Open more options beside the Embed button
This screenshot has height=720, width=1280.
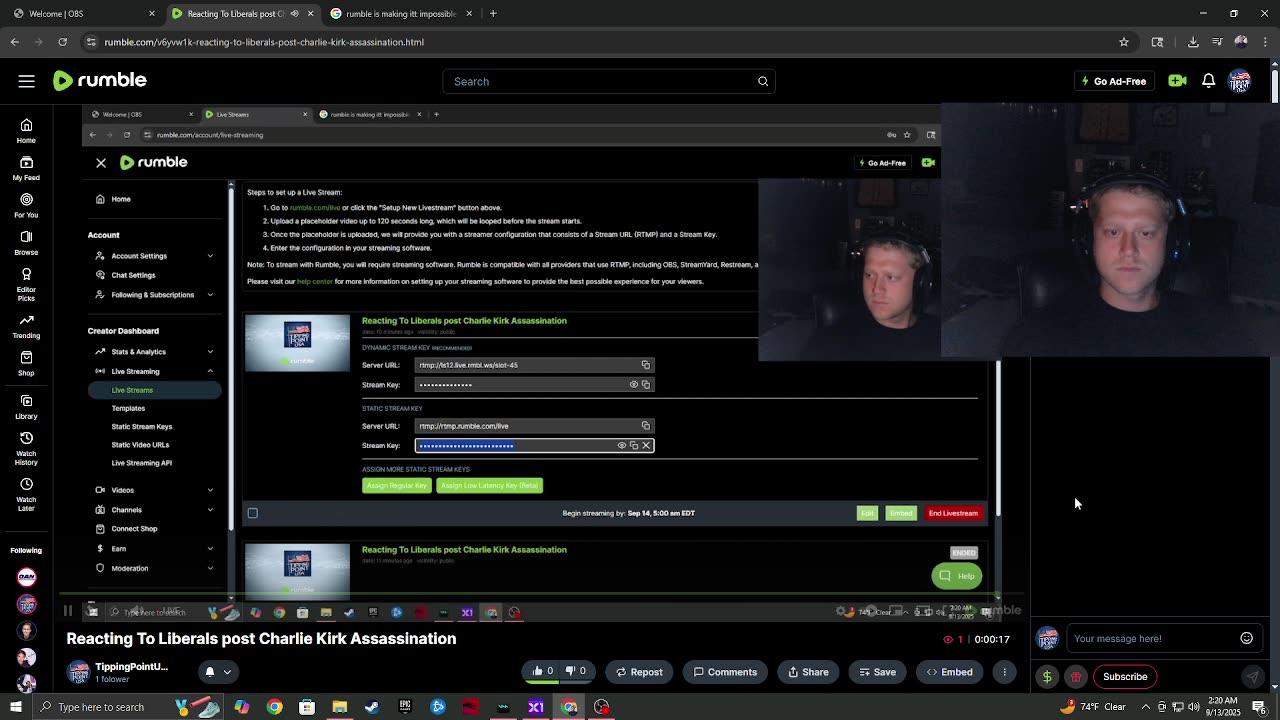1005,672
